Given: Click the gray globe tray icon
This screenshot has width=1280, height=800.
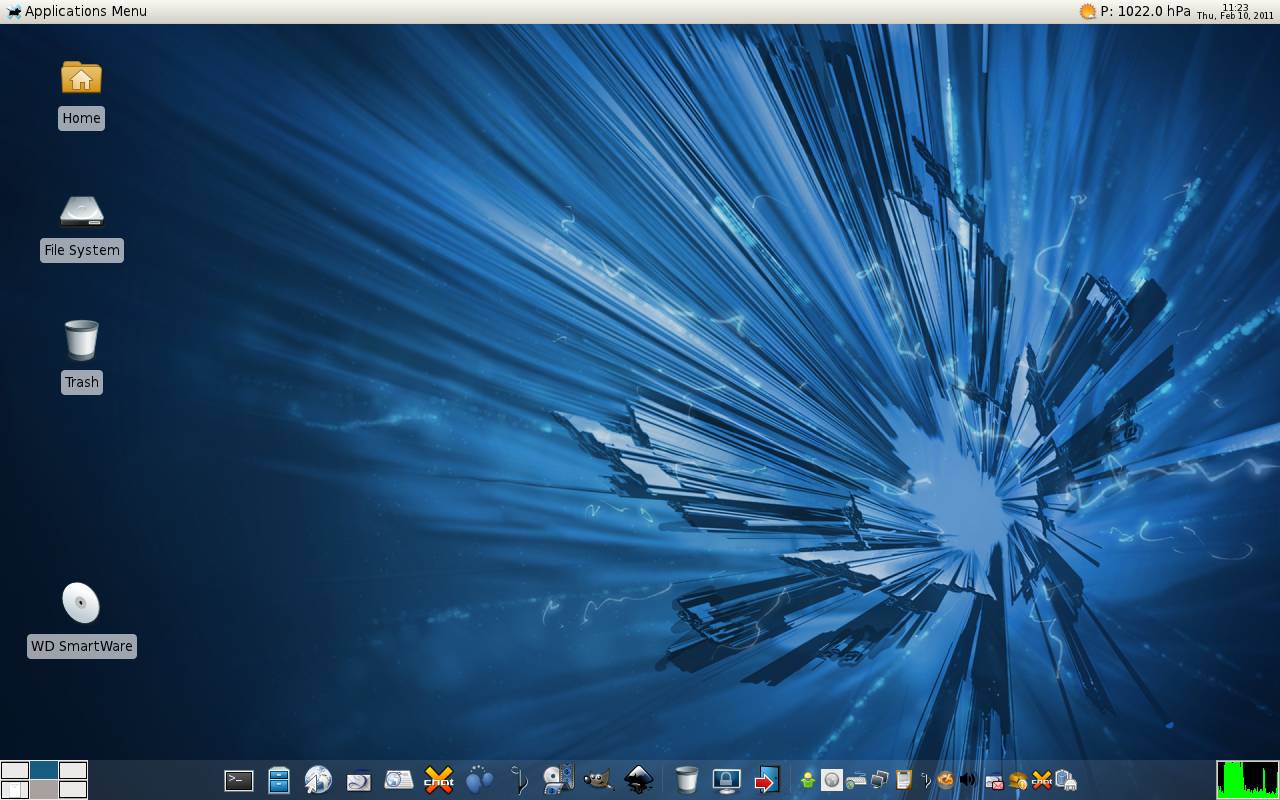Looking at the screenshot, I should [832, 780].
